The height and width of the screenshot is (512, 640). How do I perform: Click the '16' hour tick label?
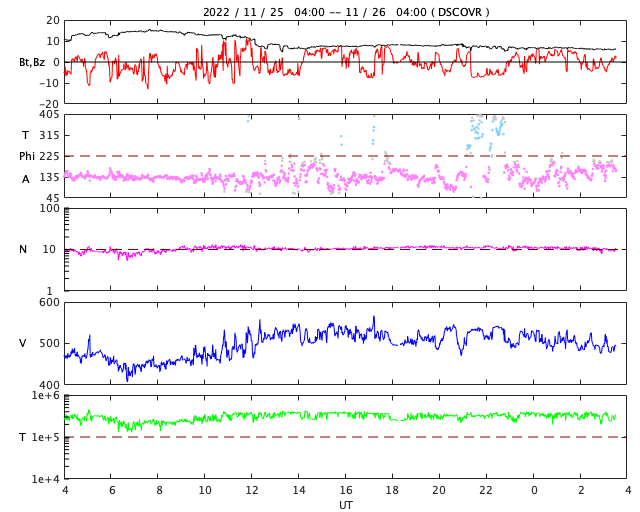pyautogui.click(x=345, y=490)
